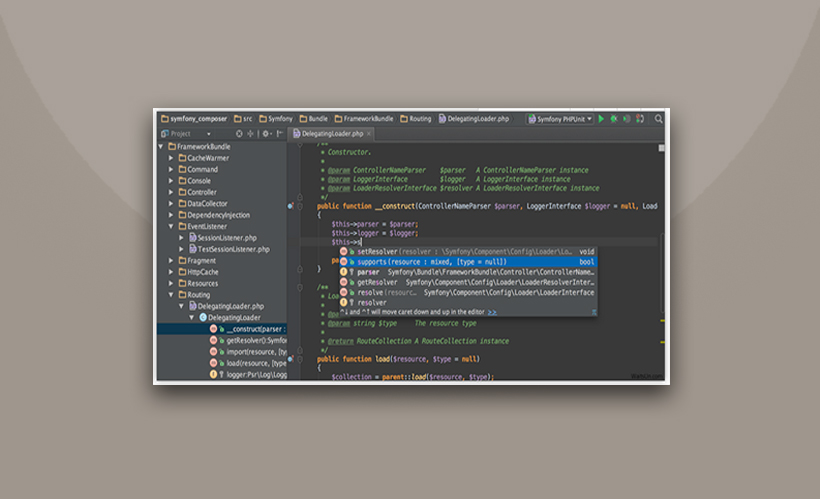820x499 pixels.
Task: Fold the __construct function via gutter marker
Action: point(300,206)
